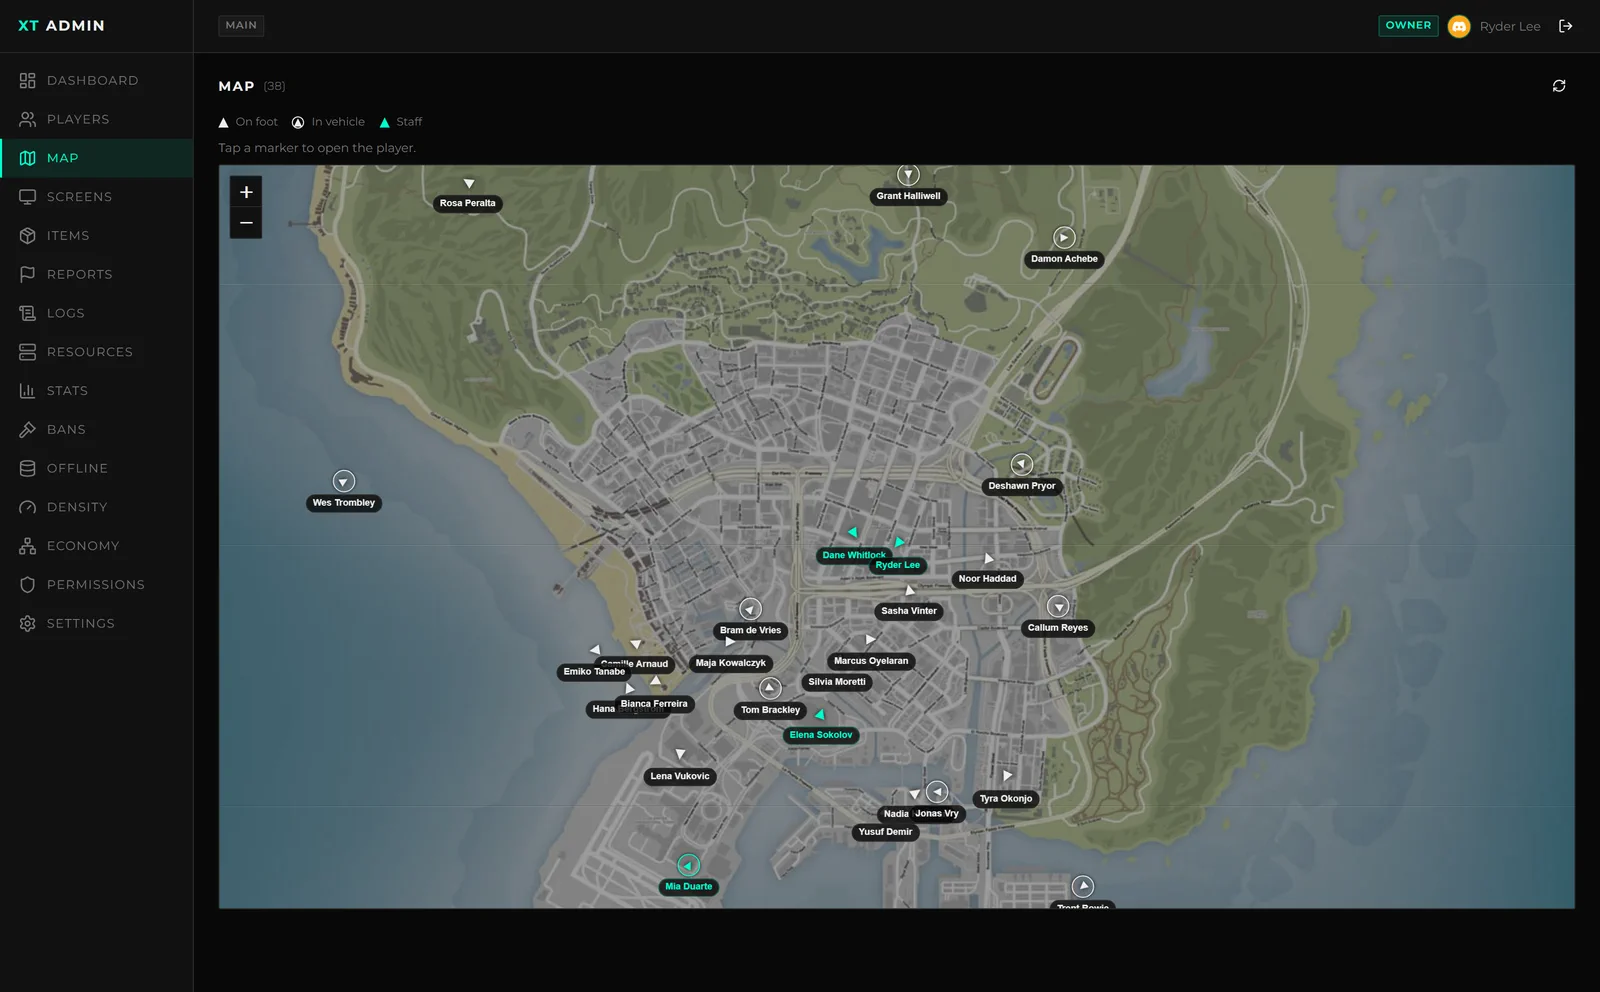Click the Offline database icon

point(27,468)
